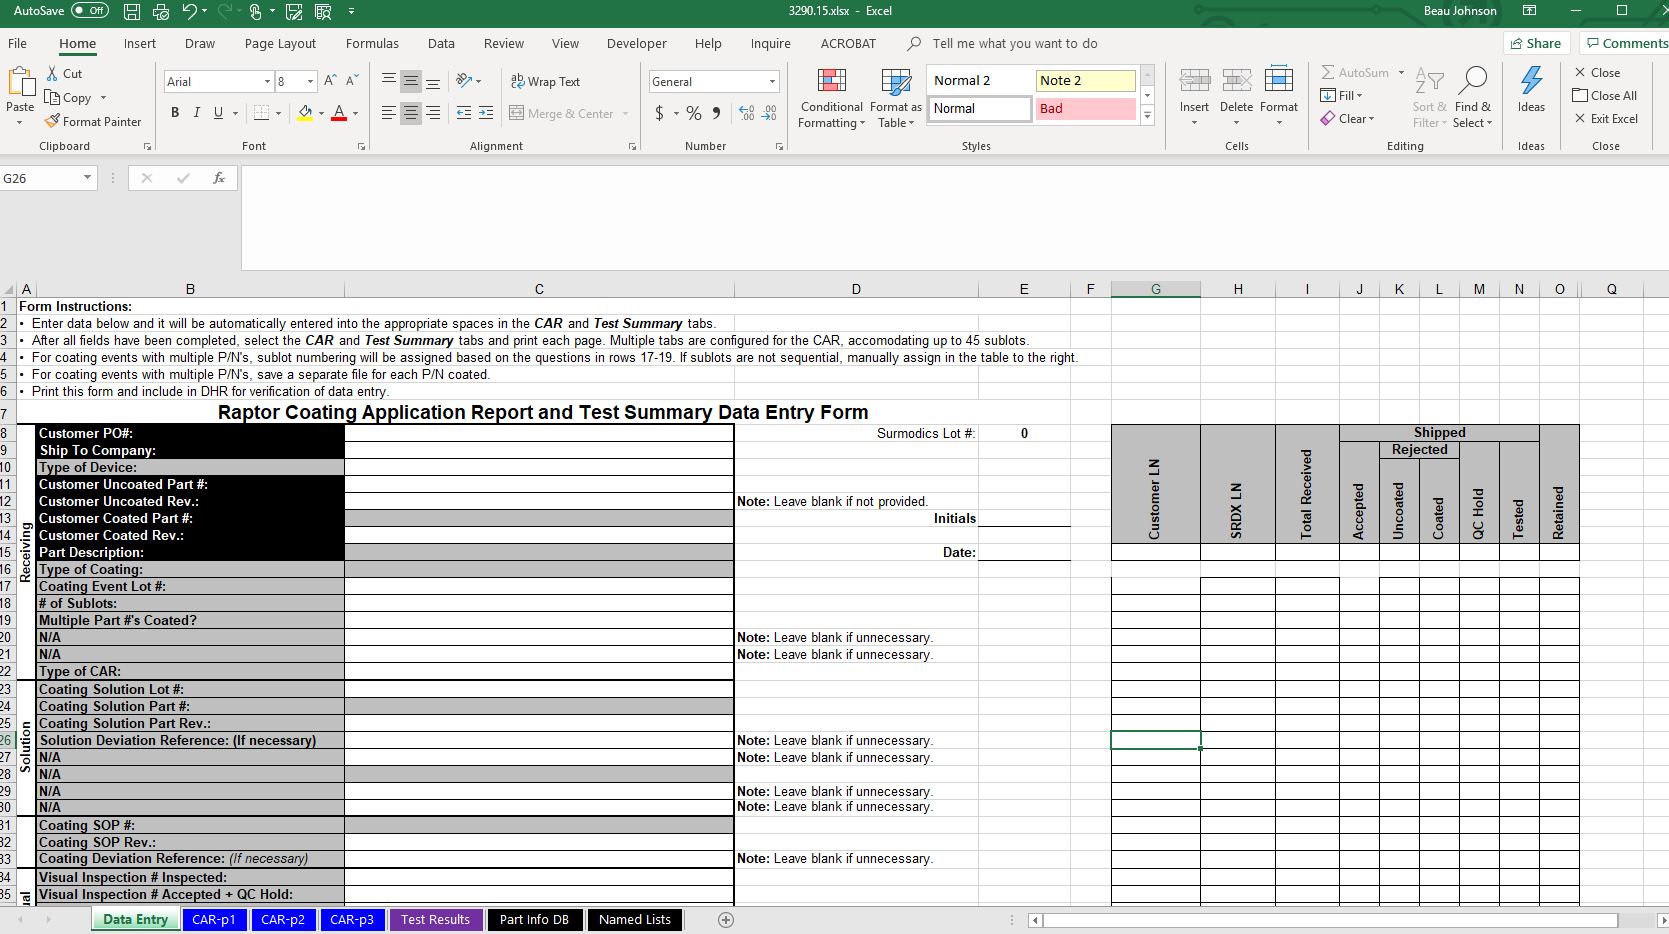This screenshot has height=934, width=1669.
Task: Open the font name dropdown
Action: 267,82
